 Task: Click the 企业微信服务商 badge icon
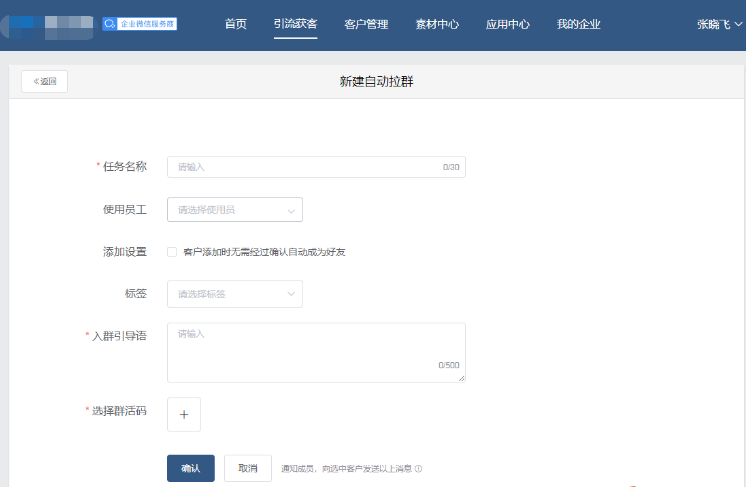coord(140,23)
